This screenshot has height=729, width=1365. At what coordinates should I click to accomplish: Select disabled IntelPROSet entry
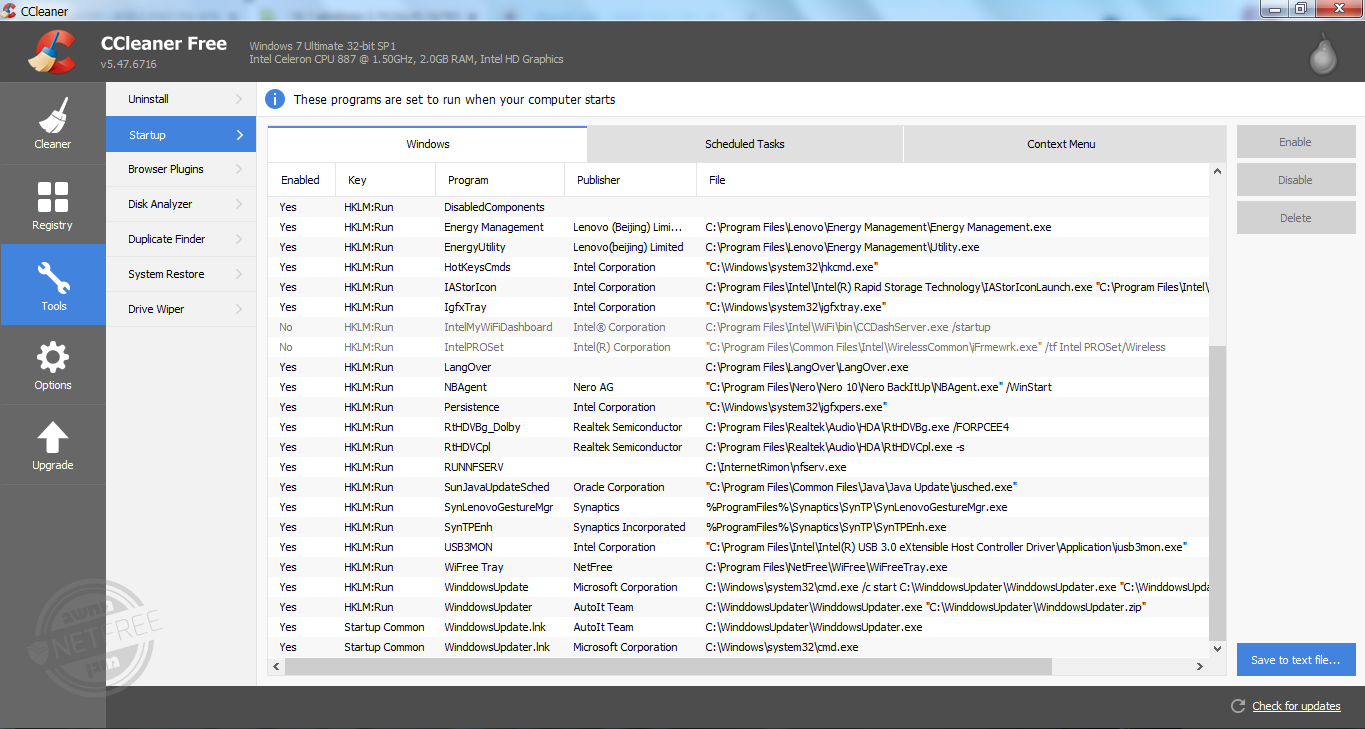739,347
